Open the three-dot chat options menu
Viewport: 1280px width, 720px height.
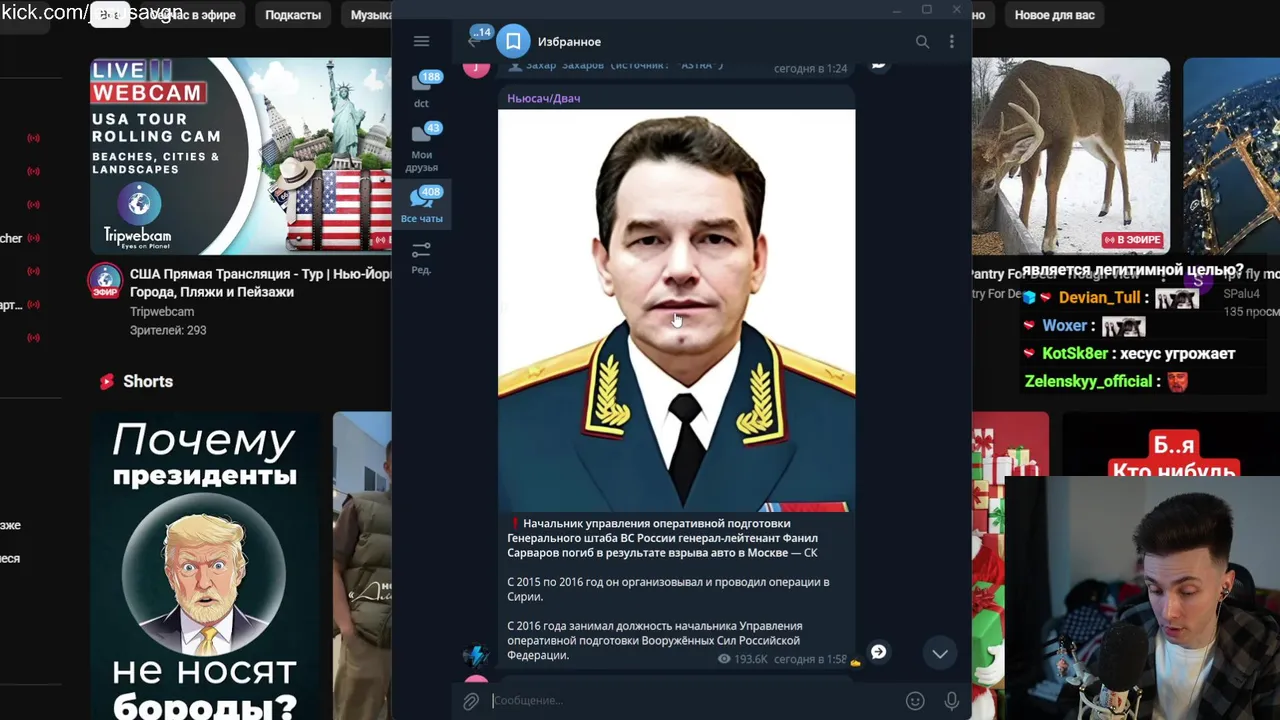click(x=951, y=41)
